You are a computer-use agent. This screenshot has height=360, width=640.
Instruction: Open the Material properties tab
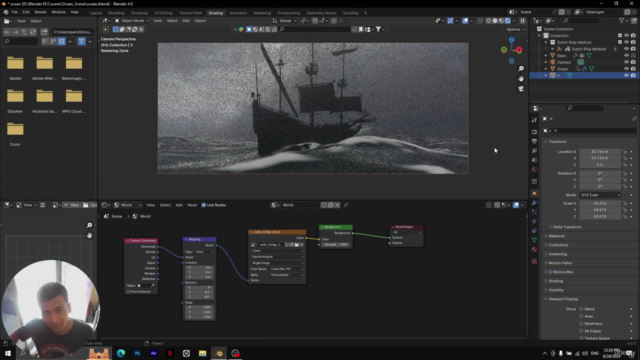pos(534,249)
